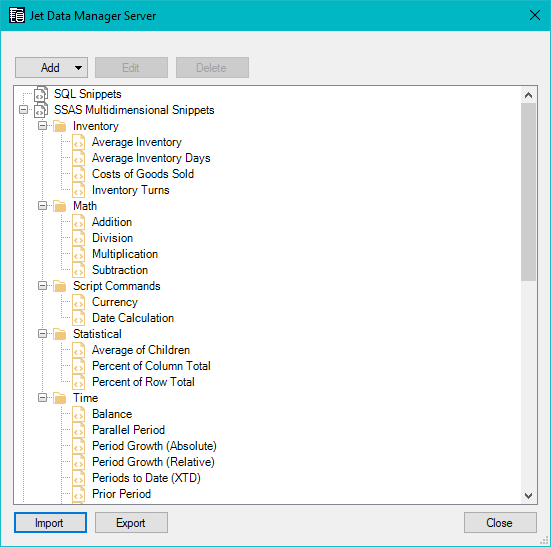Click the SSAS Multidimensional Snippets document icon
The image size is (551, 547).
[41, 110]
